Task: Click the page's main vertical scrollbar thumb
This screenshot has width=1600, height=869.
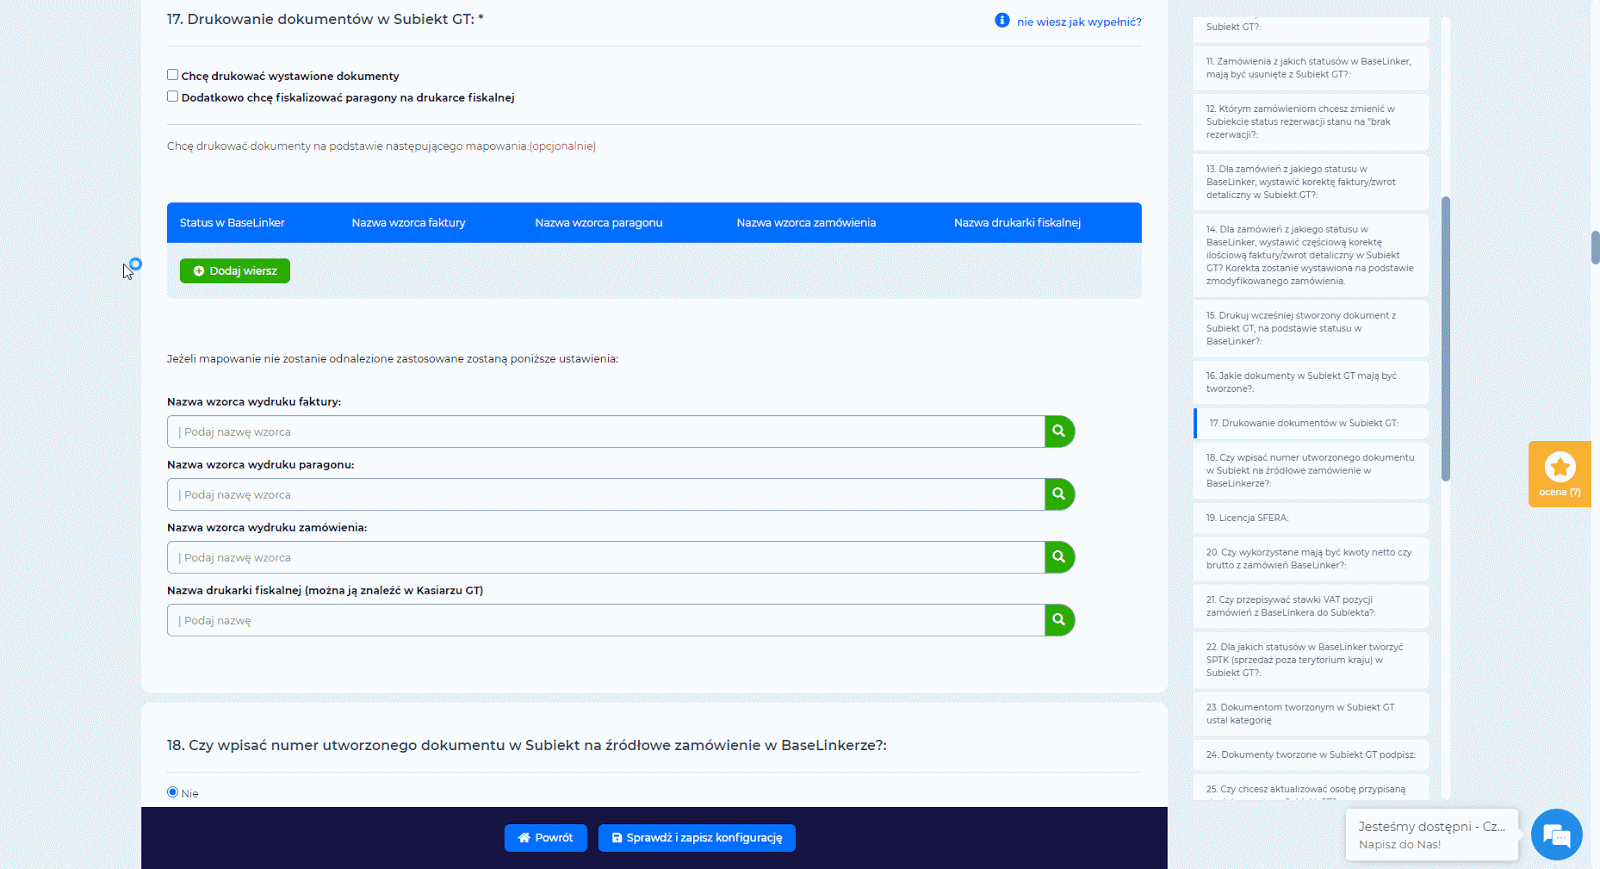Action: pos(1595,247)
